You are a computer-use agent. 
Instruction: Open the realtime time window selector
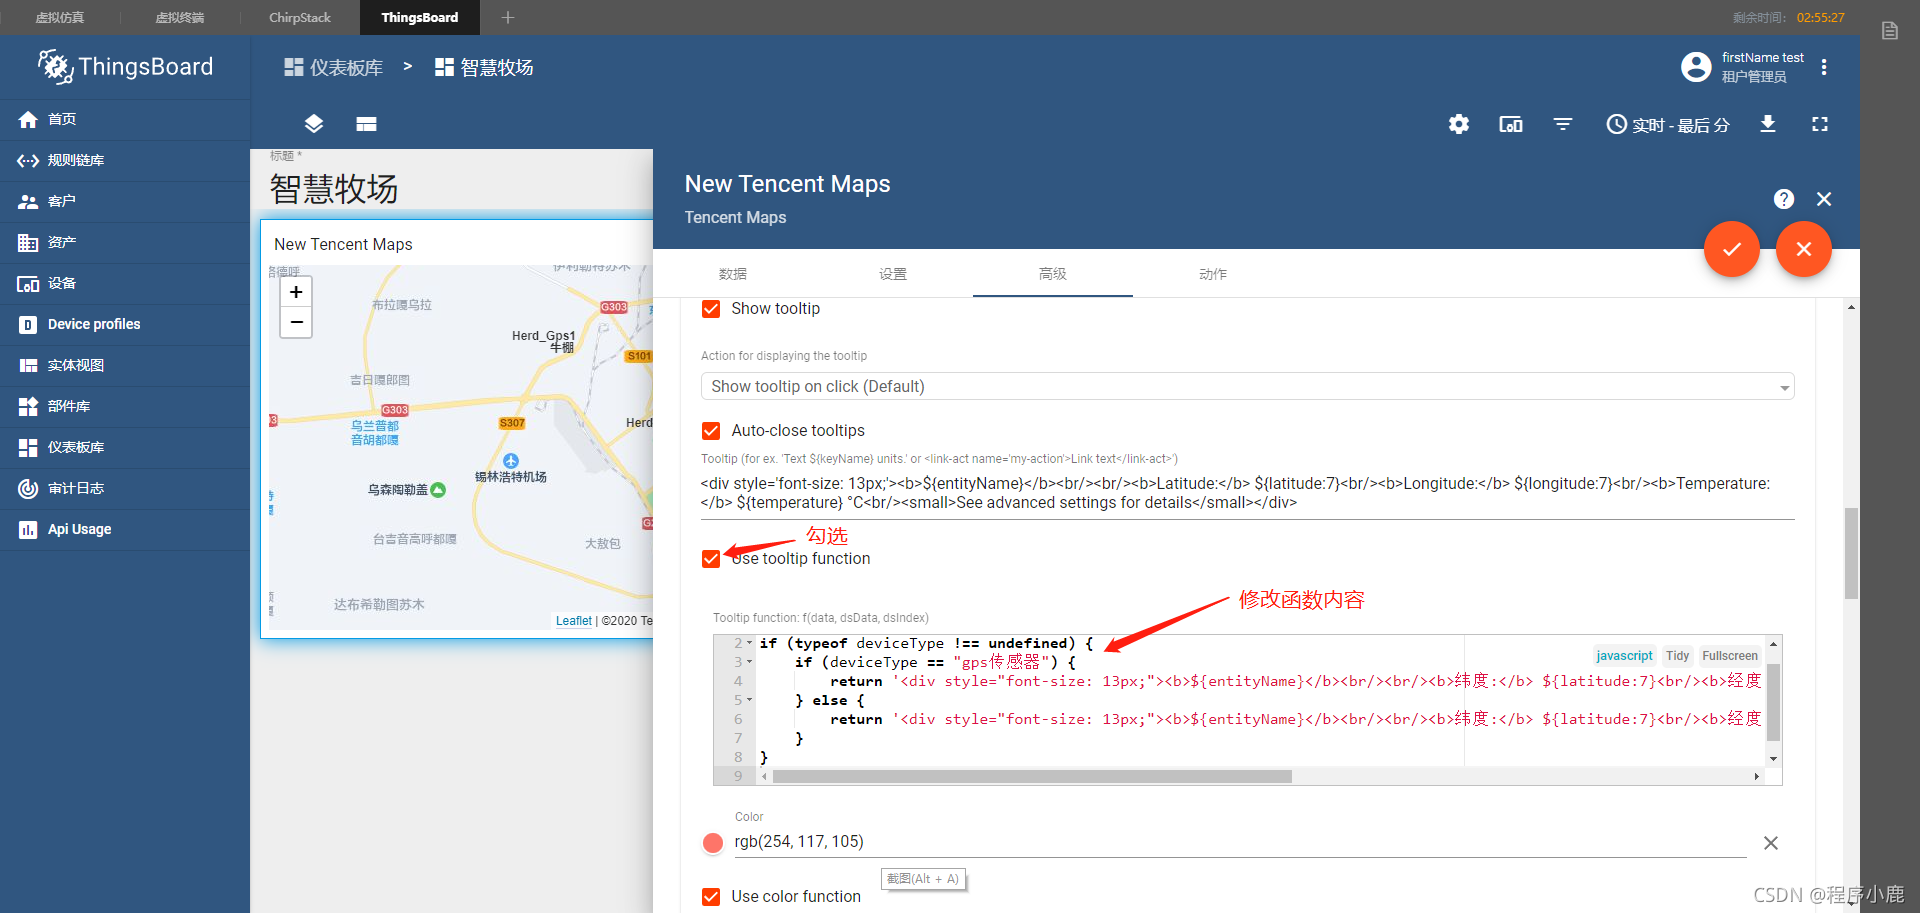coord(1668,124)
